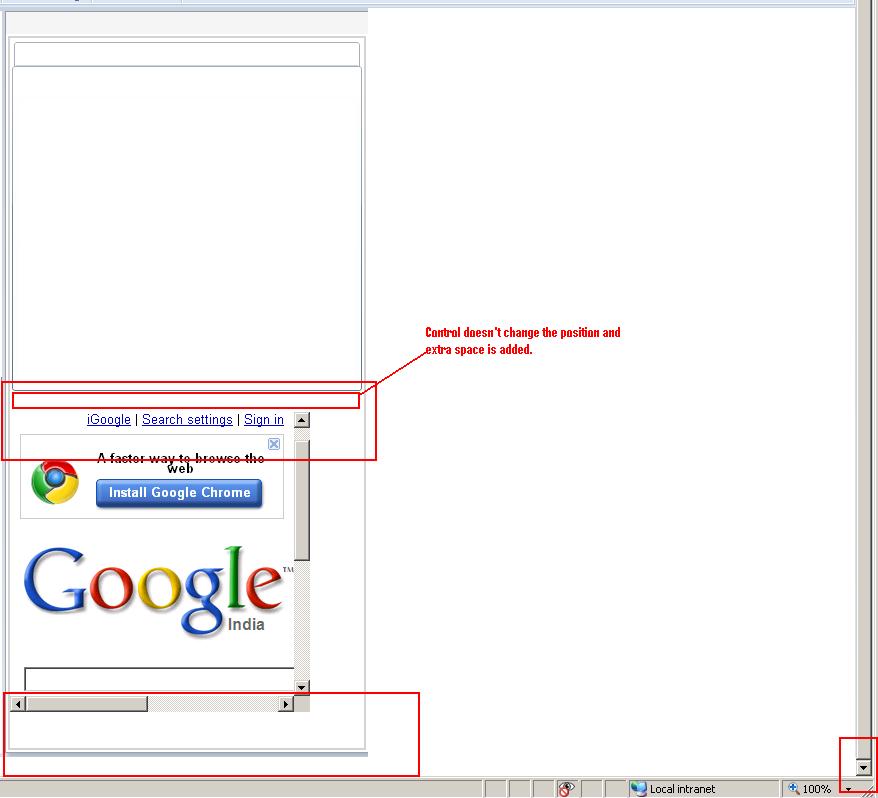
Task: Click the inner vertical scrollbar thumb
Action: coord(302,500)
